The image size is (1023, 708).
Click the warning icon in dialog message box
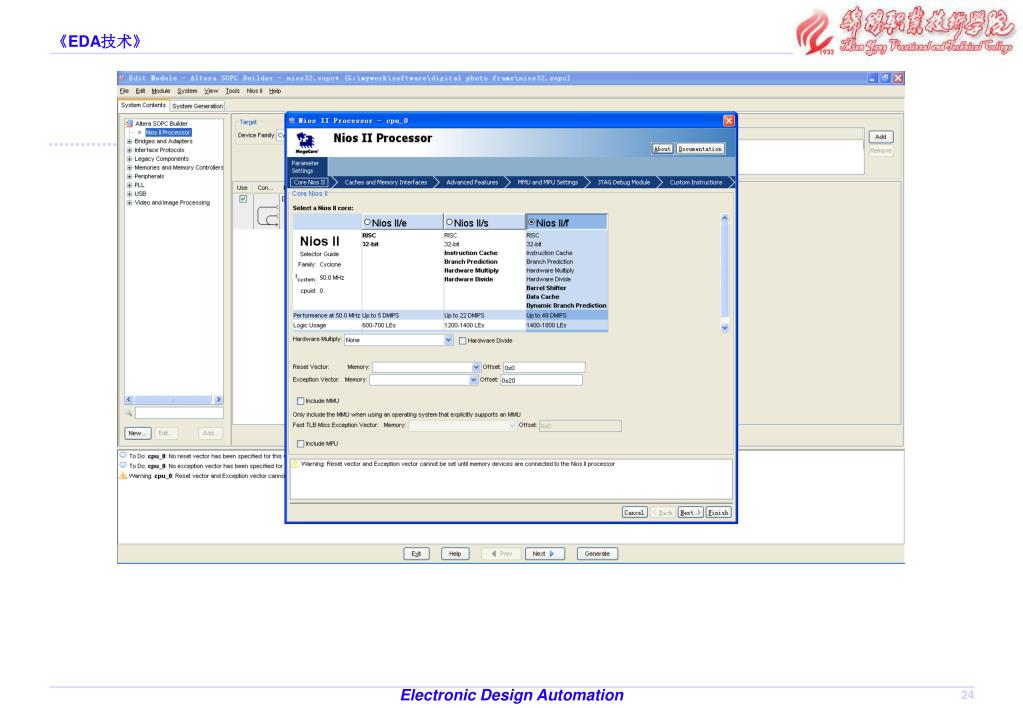pyautogui.click(x=294, y=464)
